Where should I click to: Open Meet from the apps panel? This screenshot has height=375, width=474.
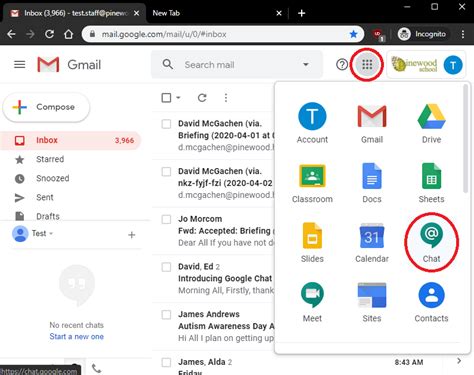coord(312,302)
